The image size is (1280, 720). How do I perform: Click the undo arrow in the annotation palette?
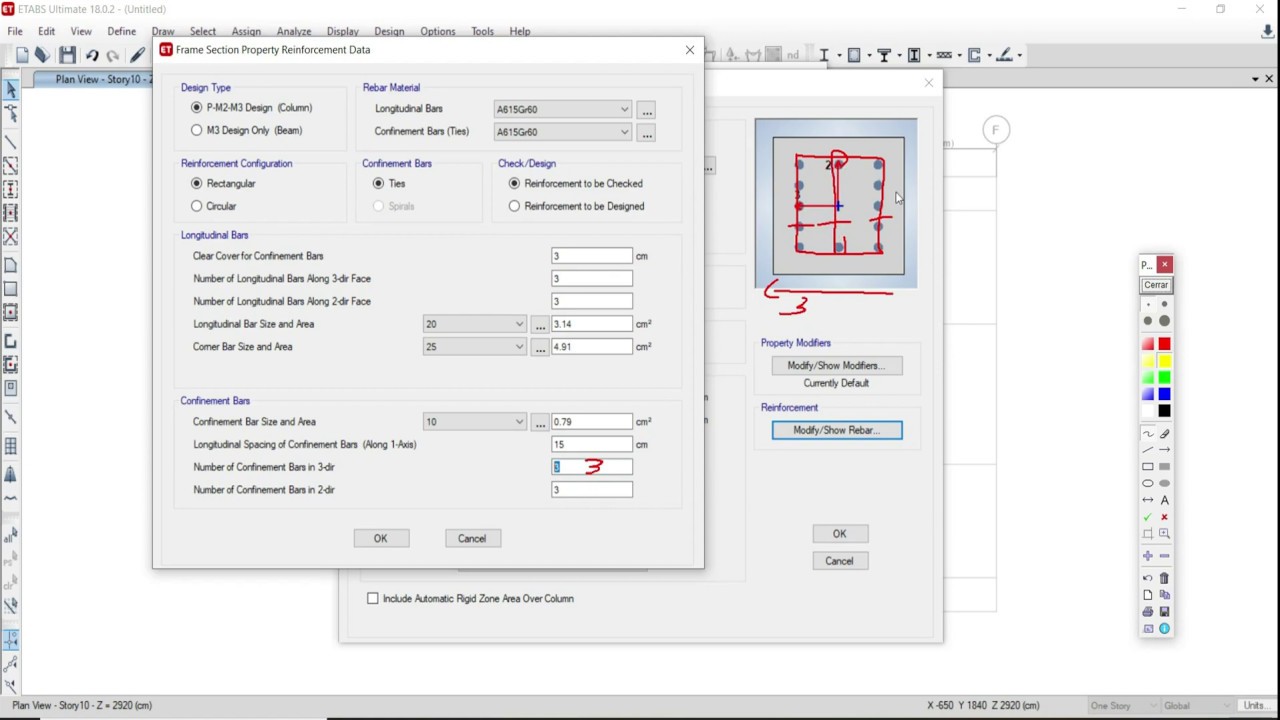click(x=1147, y=578)
